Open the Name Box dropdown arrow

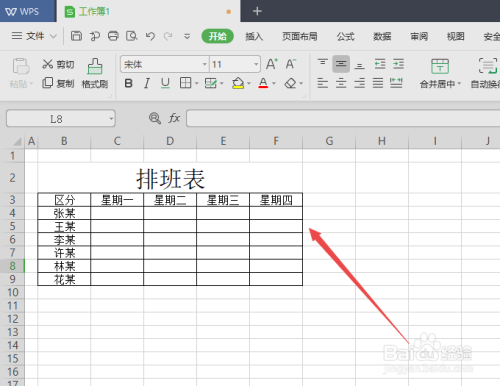111,119
